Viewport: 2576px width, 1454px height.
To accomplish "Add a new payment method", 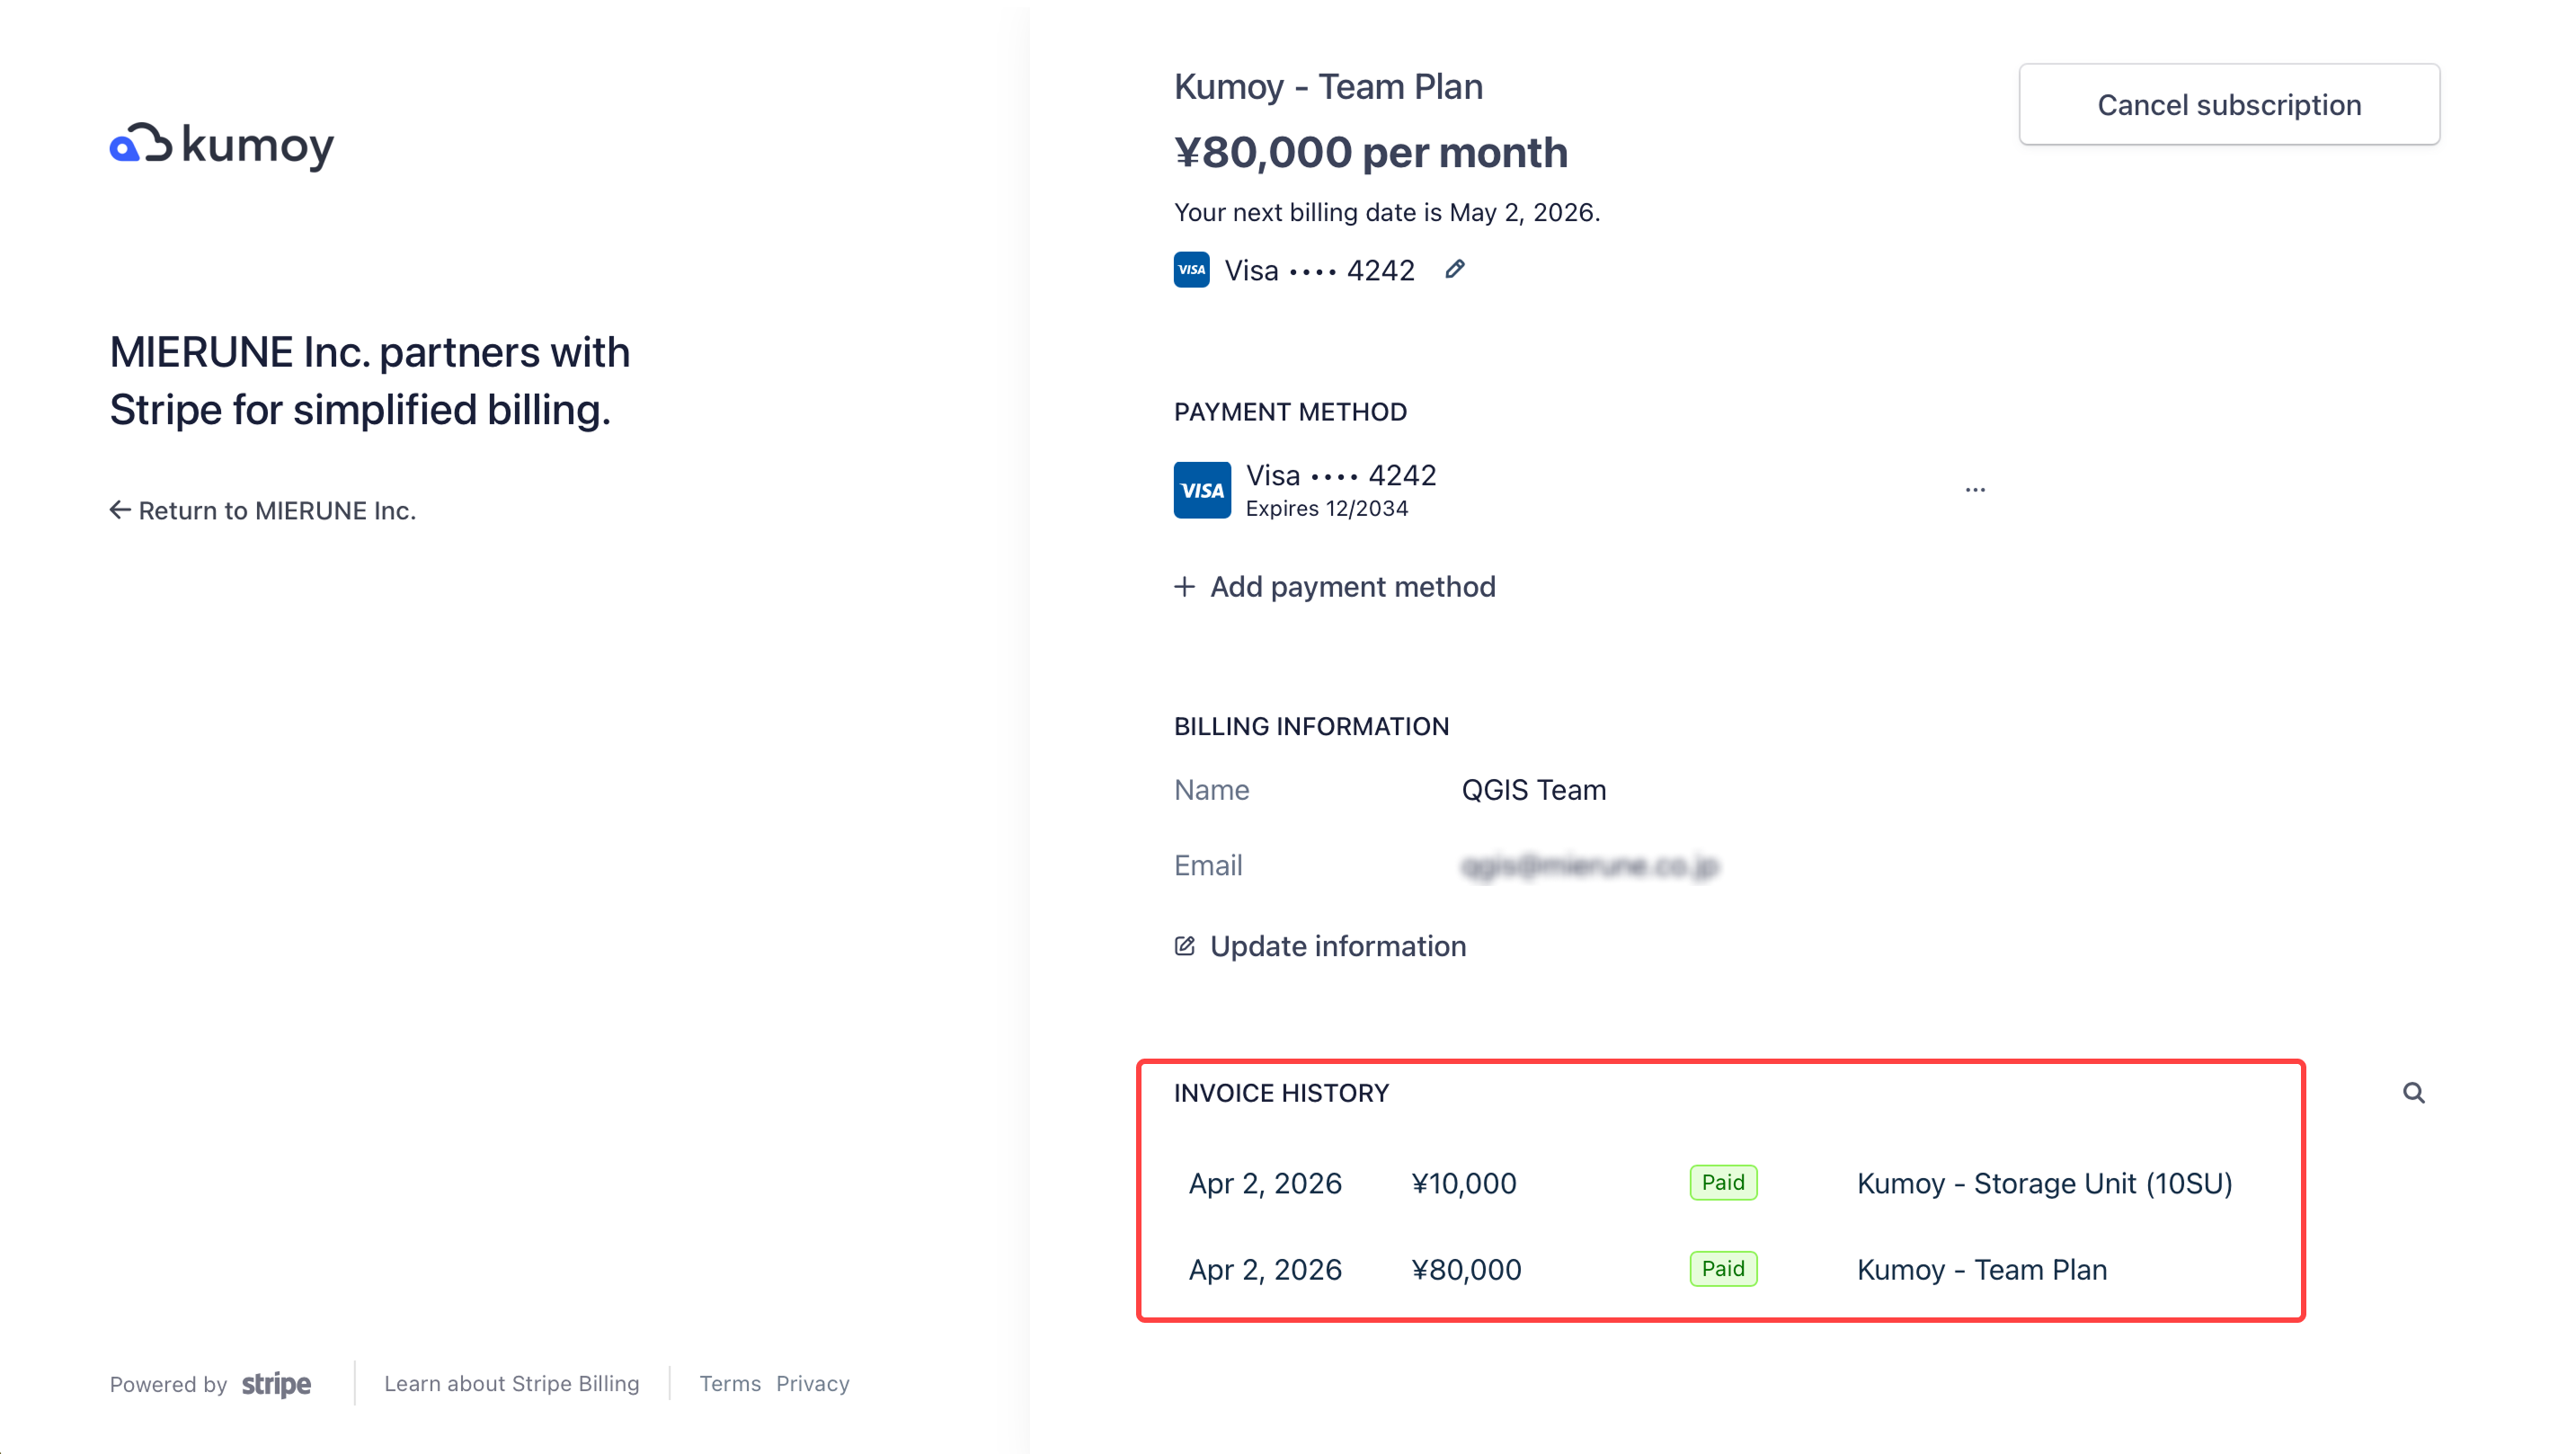I will (1352, 587).
